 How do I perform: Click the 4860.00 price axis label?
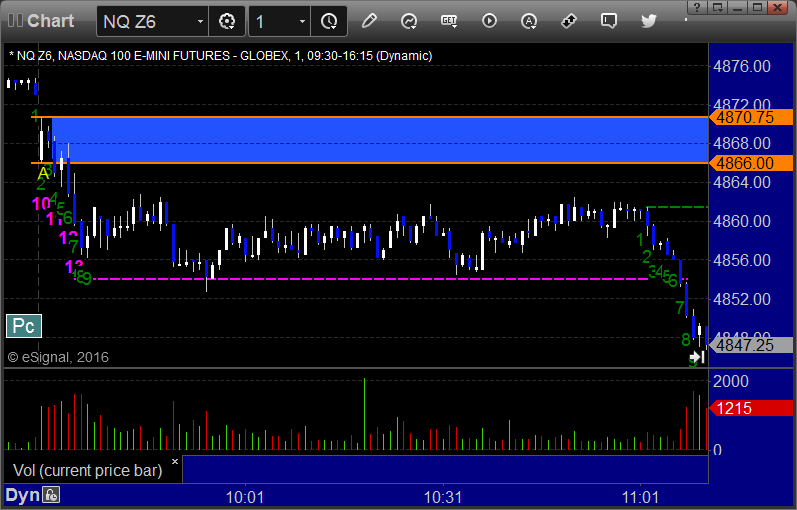click(742, 221)
